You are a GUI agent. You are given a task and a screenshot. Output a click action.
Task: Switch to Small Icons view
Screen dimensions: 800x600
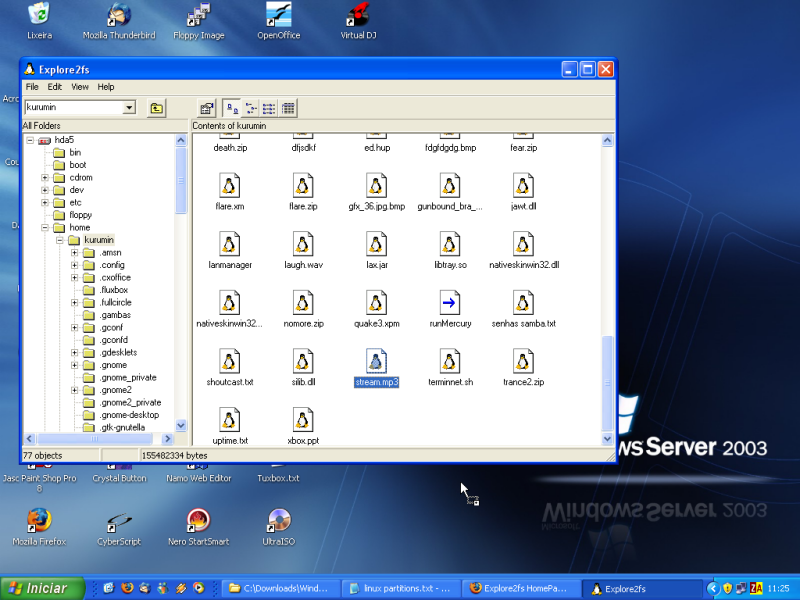(251, 108)
